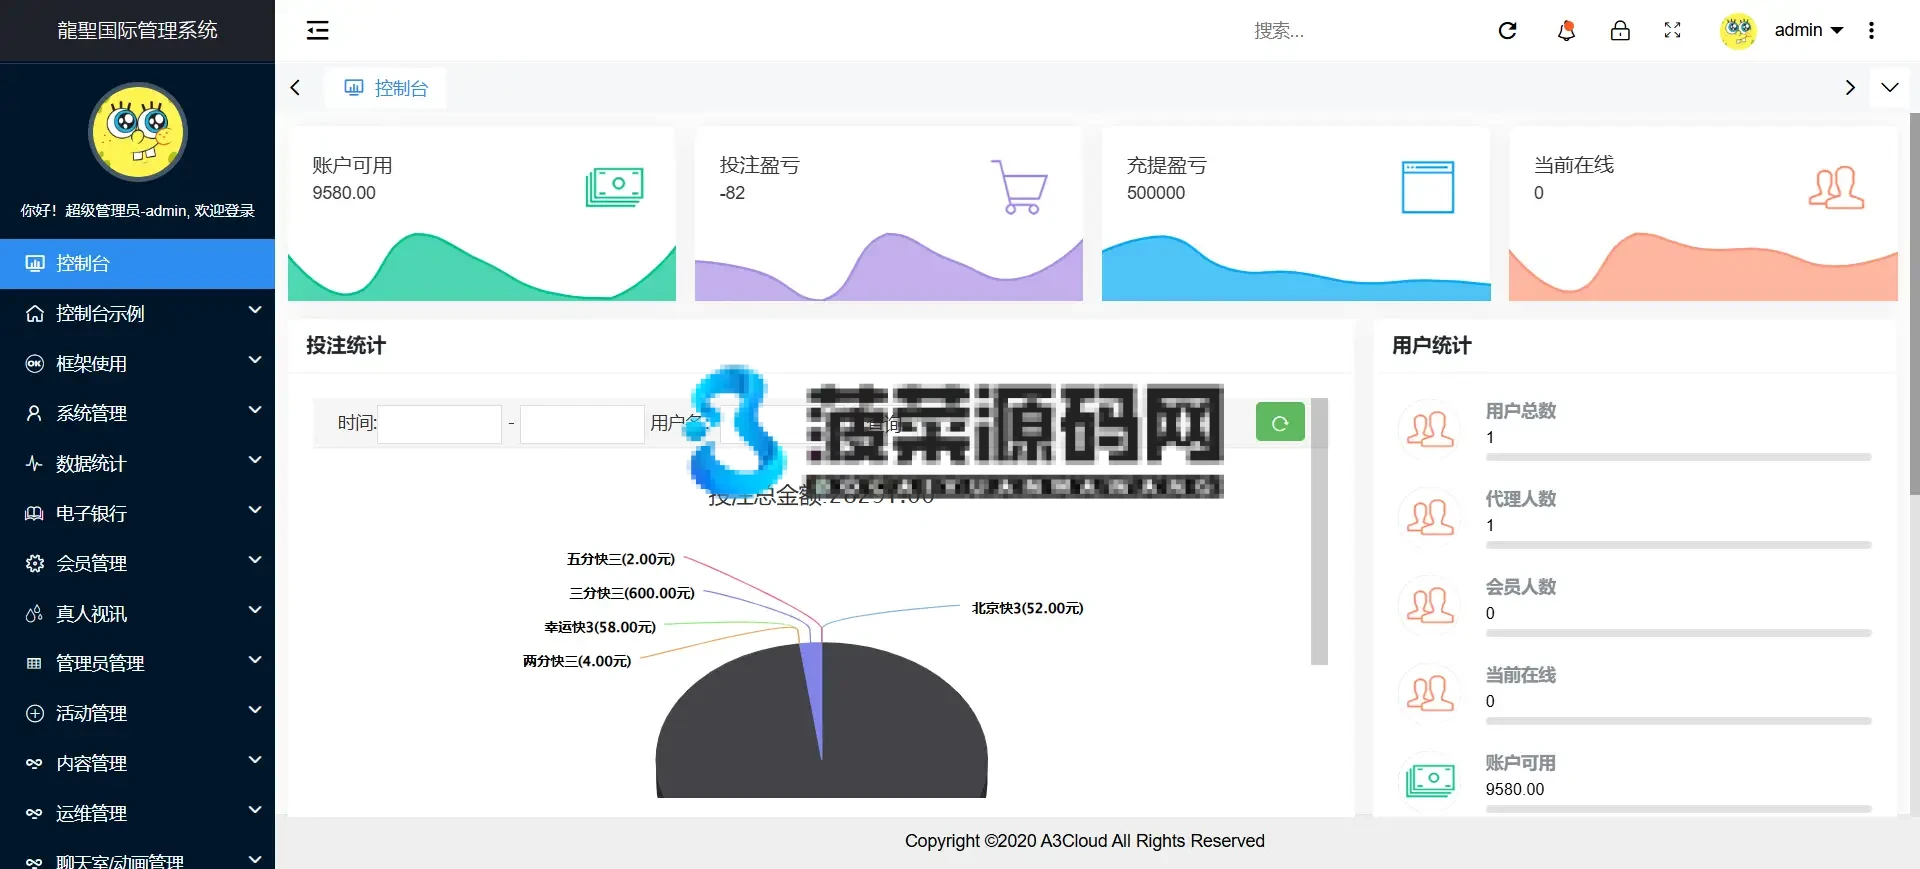The image size is (1920, 869).
Task: Open the admin user dropdown
Action: (1808, 30)
